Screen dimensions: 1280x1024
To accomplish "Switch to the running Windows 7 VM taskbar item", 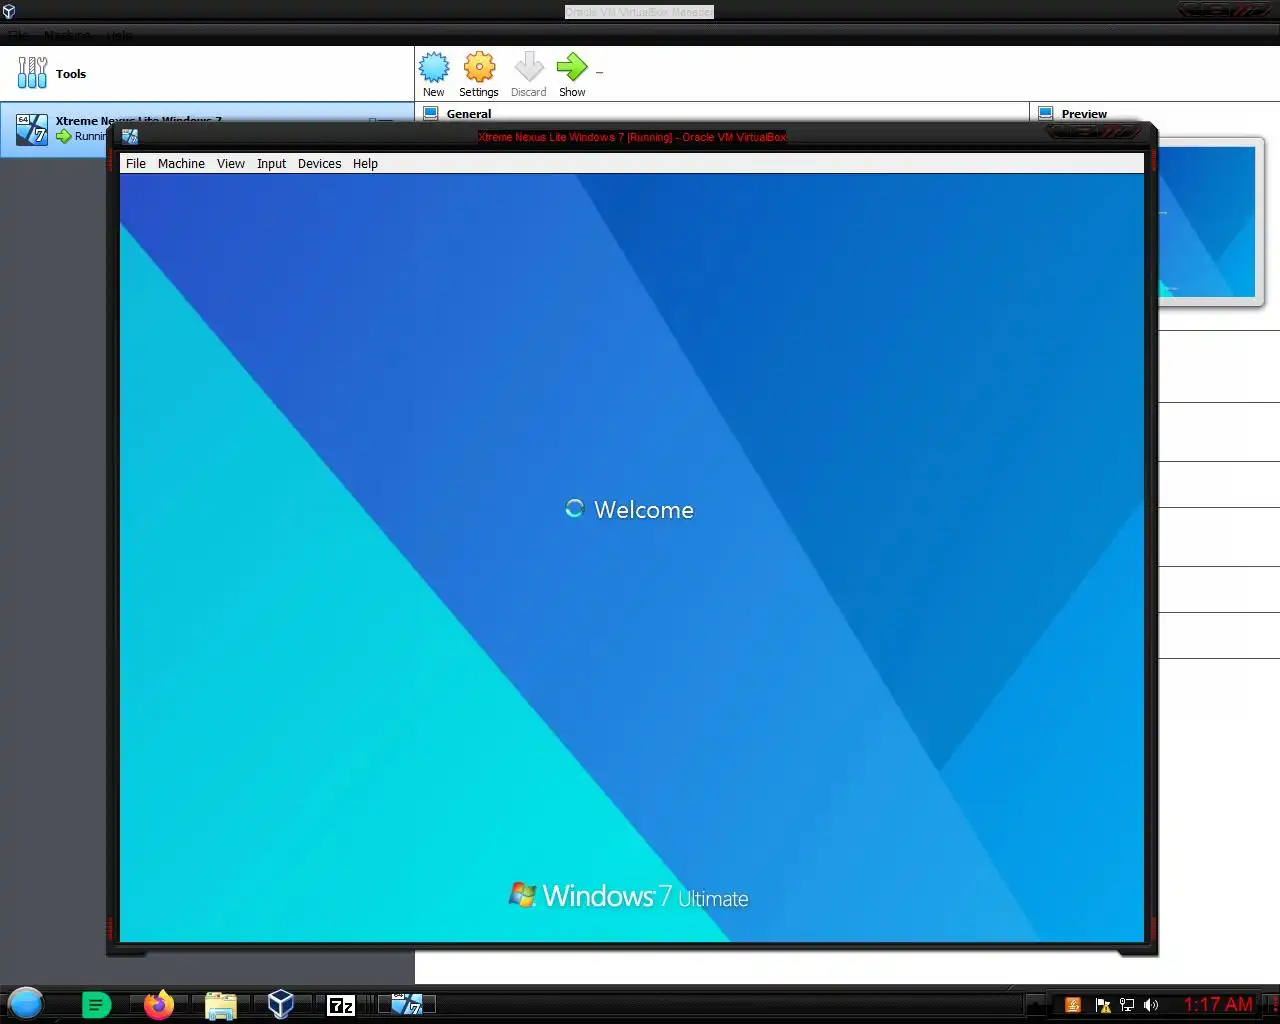I will tap(407, 1004).
